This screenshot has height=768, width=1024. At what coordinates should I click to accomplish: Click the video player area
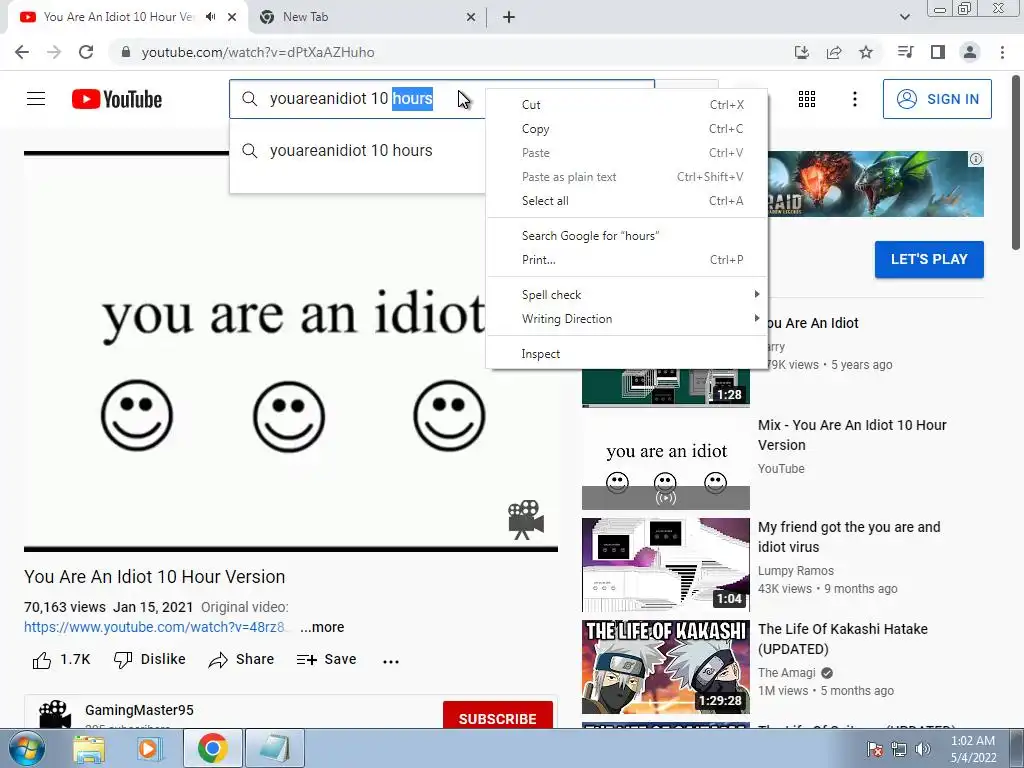(291, 351)
